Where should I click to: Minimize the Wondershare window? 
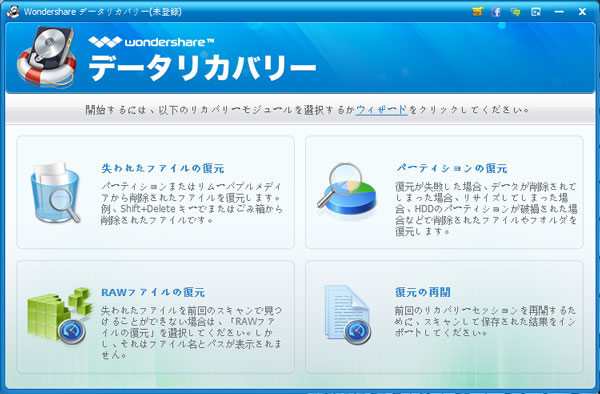click(559, 12)
